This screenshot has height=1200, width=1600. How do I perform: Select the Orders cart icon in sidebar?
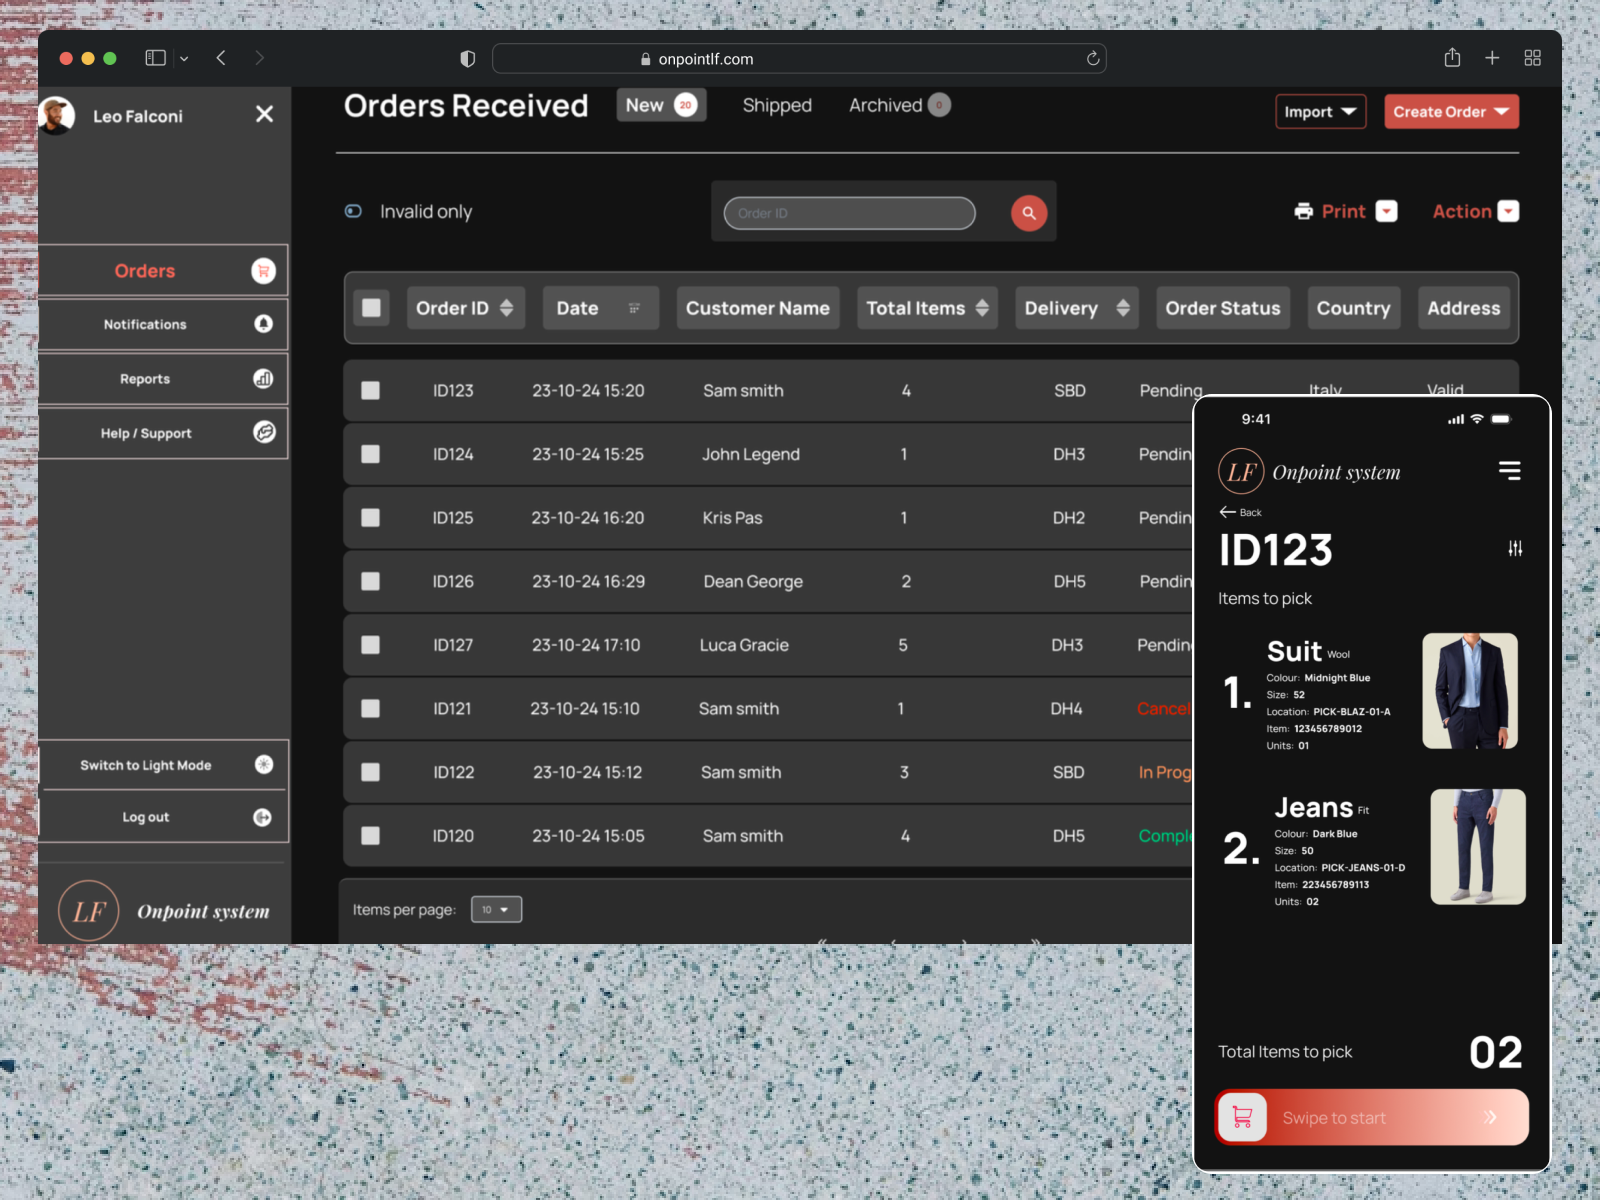point(262,270)
